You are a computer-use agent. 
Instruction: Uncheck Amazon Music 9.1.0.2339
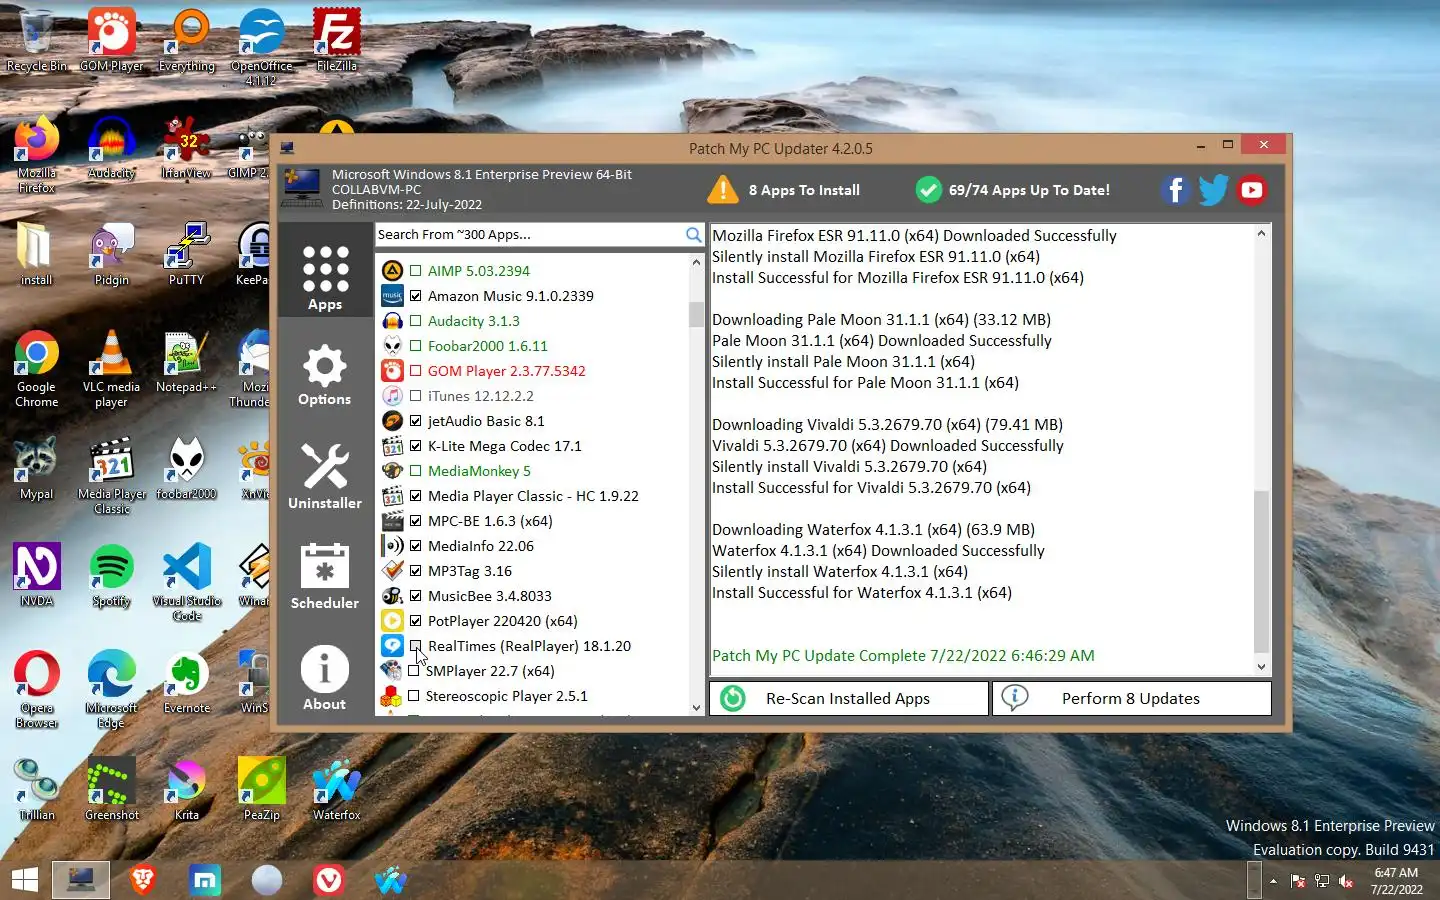pos(415,296)
